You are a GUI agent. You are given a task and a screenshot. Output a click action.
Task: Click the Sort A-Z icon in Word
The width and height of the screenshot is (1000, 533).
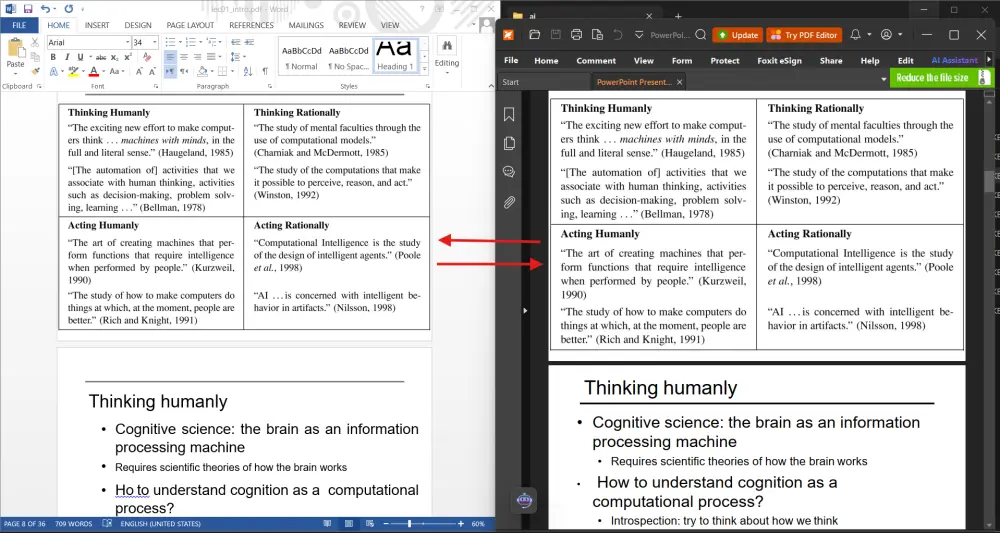tap(248, 71)
